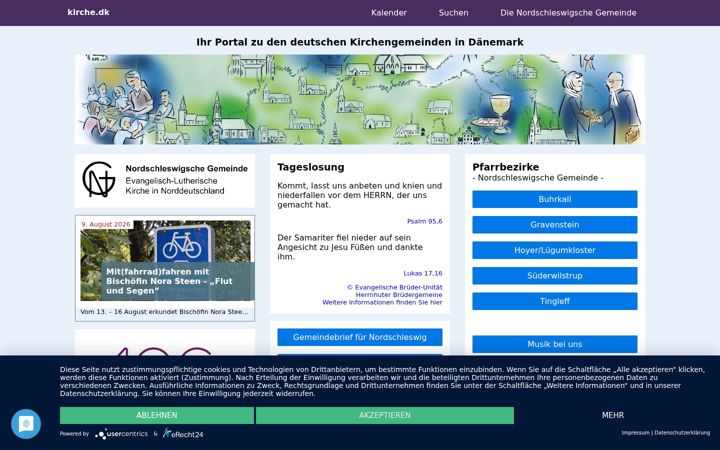Open the Lukas 17,16 reference
The height and width of the screenshot is (450, 720).
coord(422,273)
